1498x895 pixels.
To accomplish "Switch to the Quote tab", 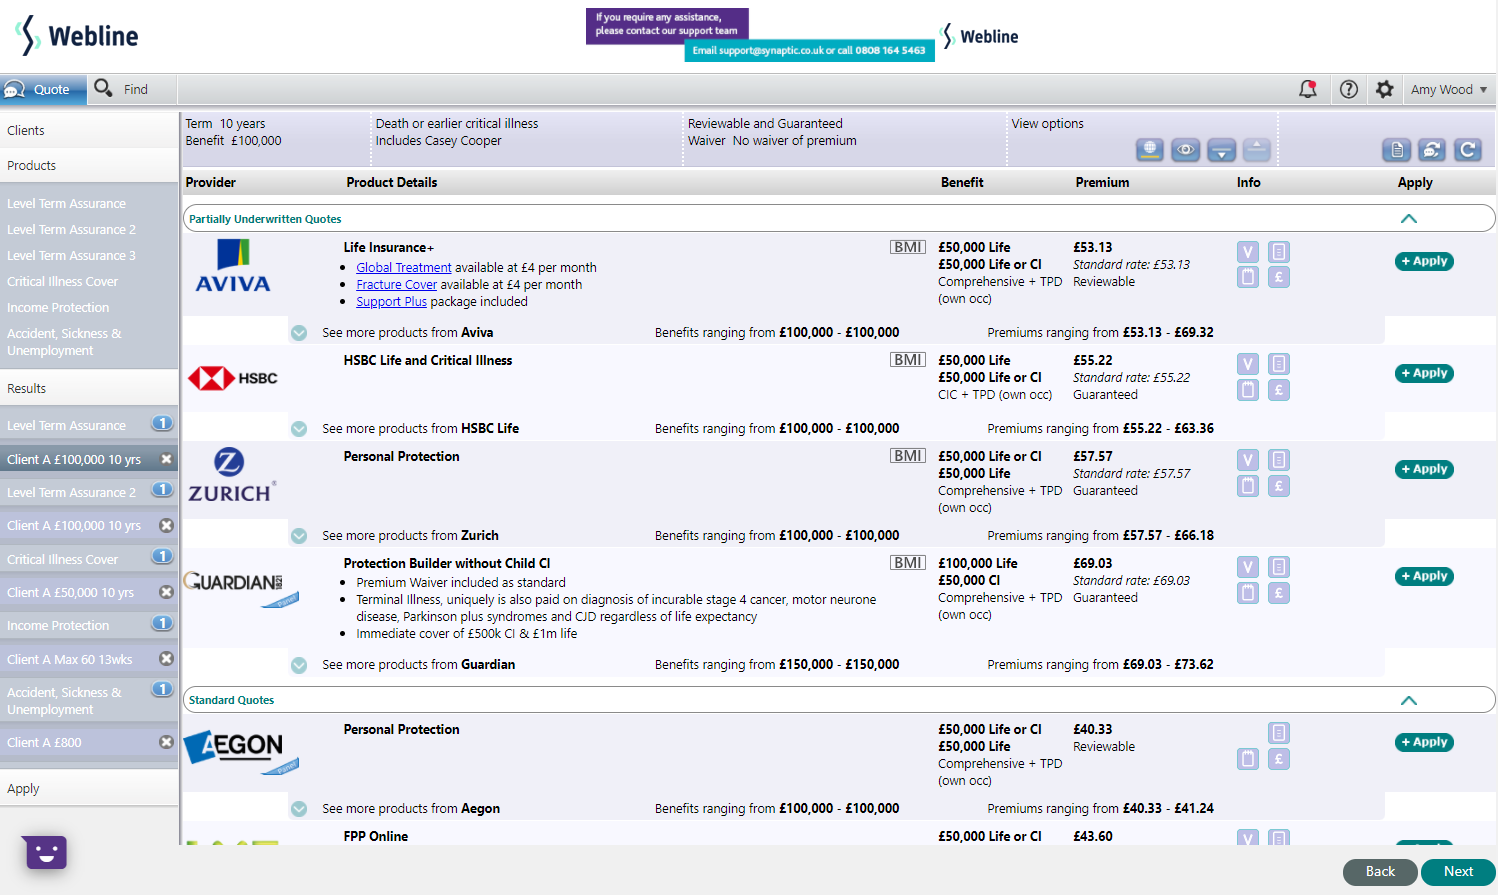I will pyautogui.click(x=43, y=89).
